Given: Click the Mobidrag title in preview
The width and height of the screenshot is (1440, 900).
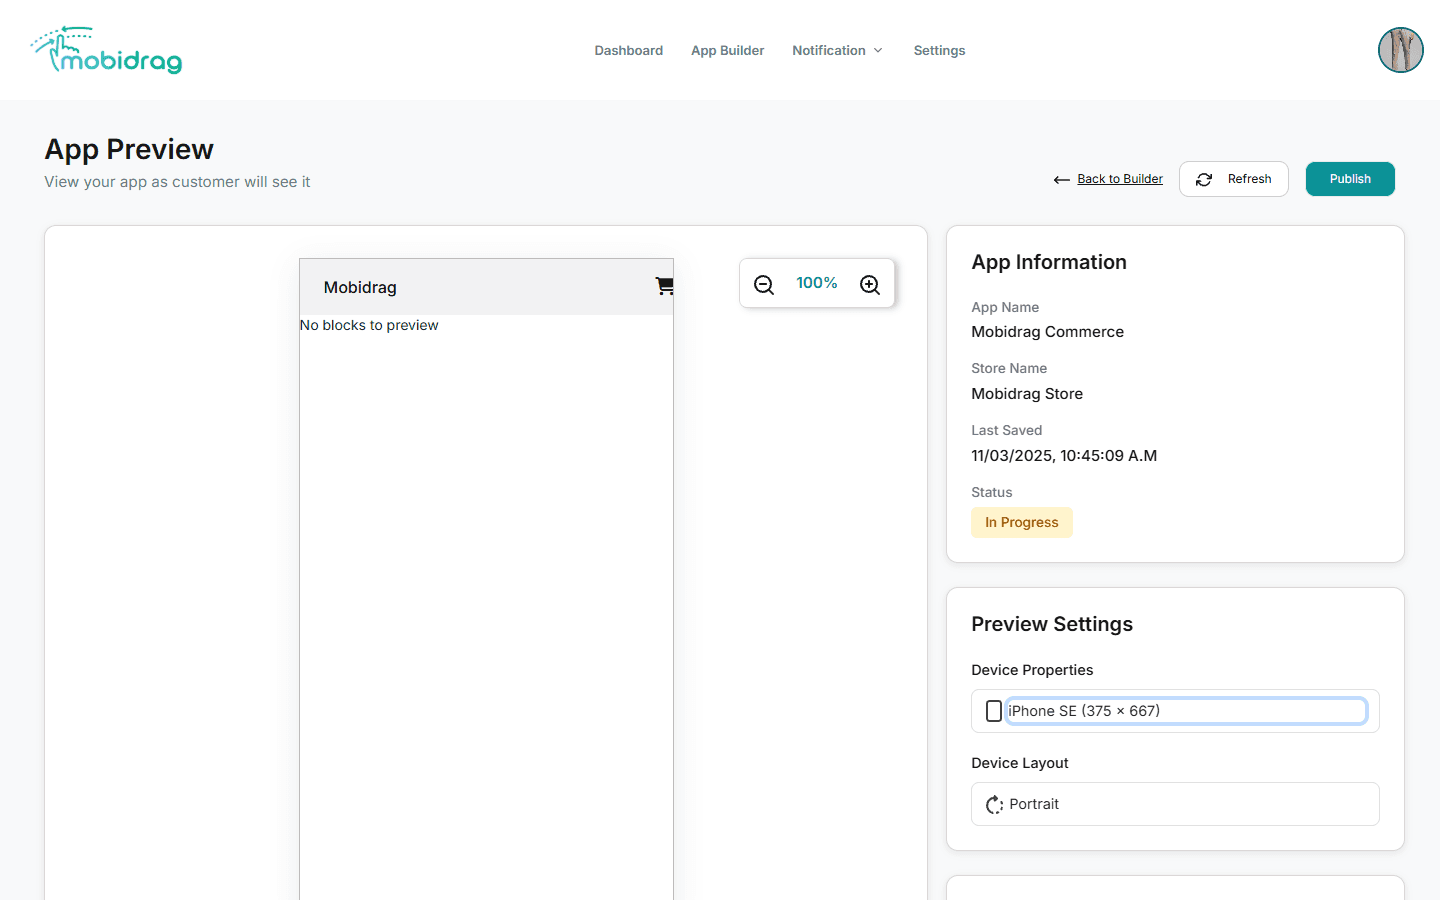Looking at the screenshot, I should pyautogui.click(x=360, y=287).
